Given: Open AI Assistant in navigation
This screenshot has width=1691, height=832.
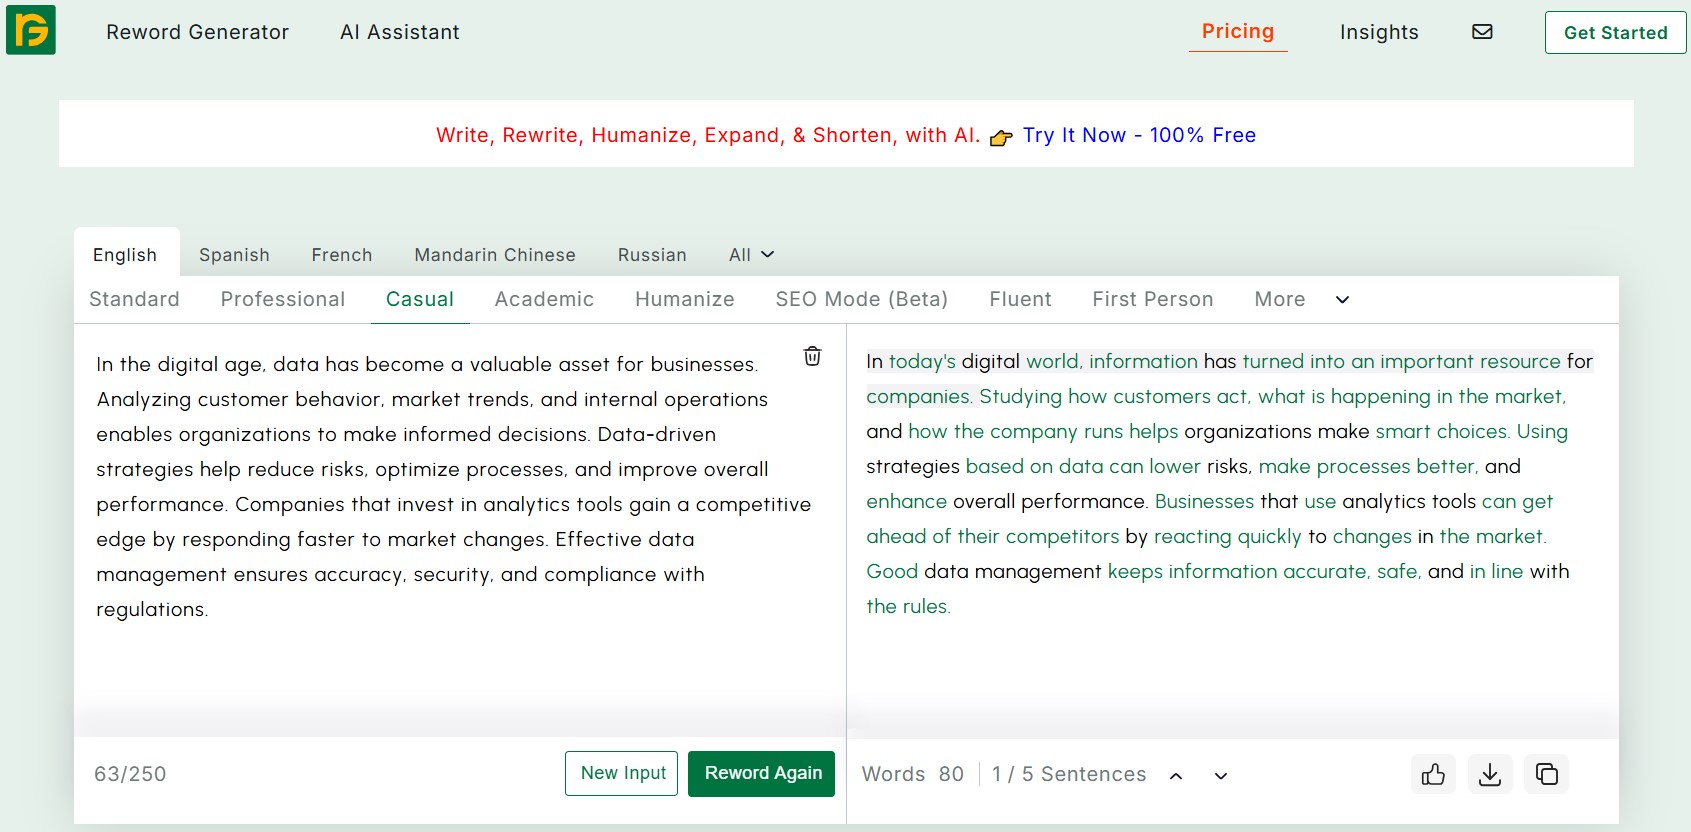Looking at the screenshot, I should [400, 32].
